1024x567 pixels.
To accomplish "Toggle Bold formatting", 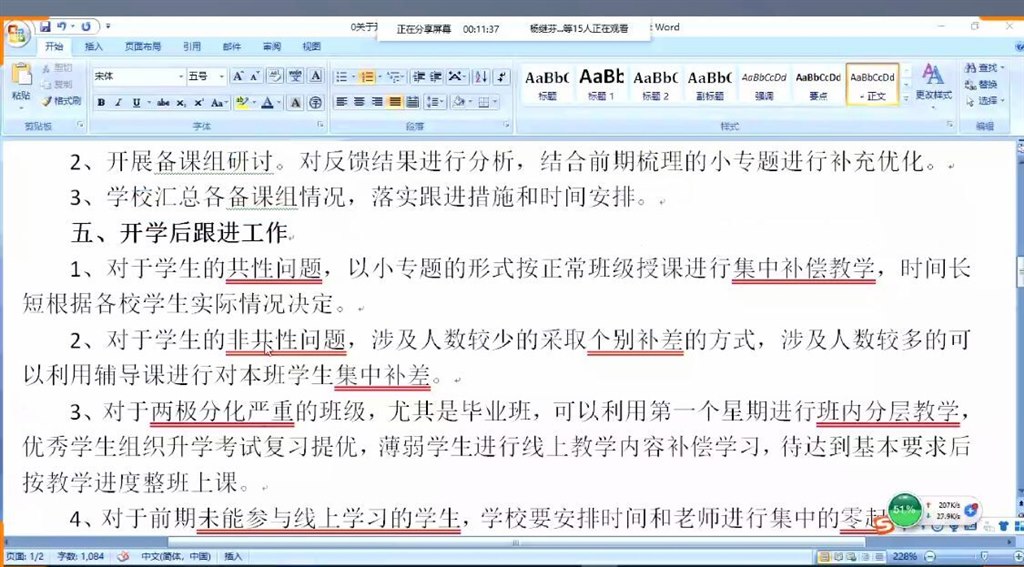I will coord(101,103).
